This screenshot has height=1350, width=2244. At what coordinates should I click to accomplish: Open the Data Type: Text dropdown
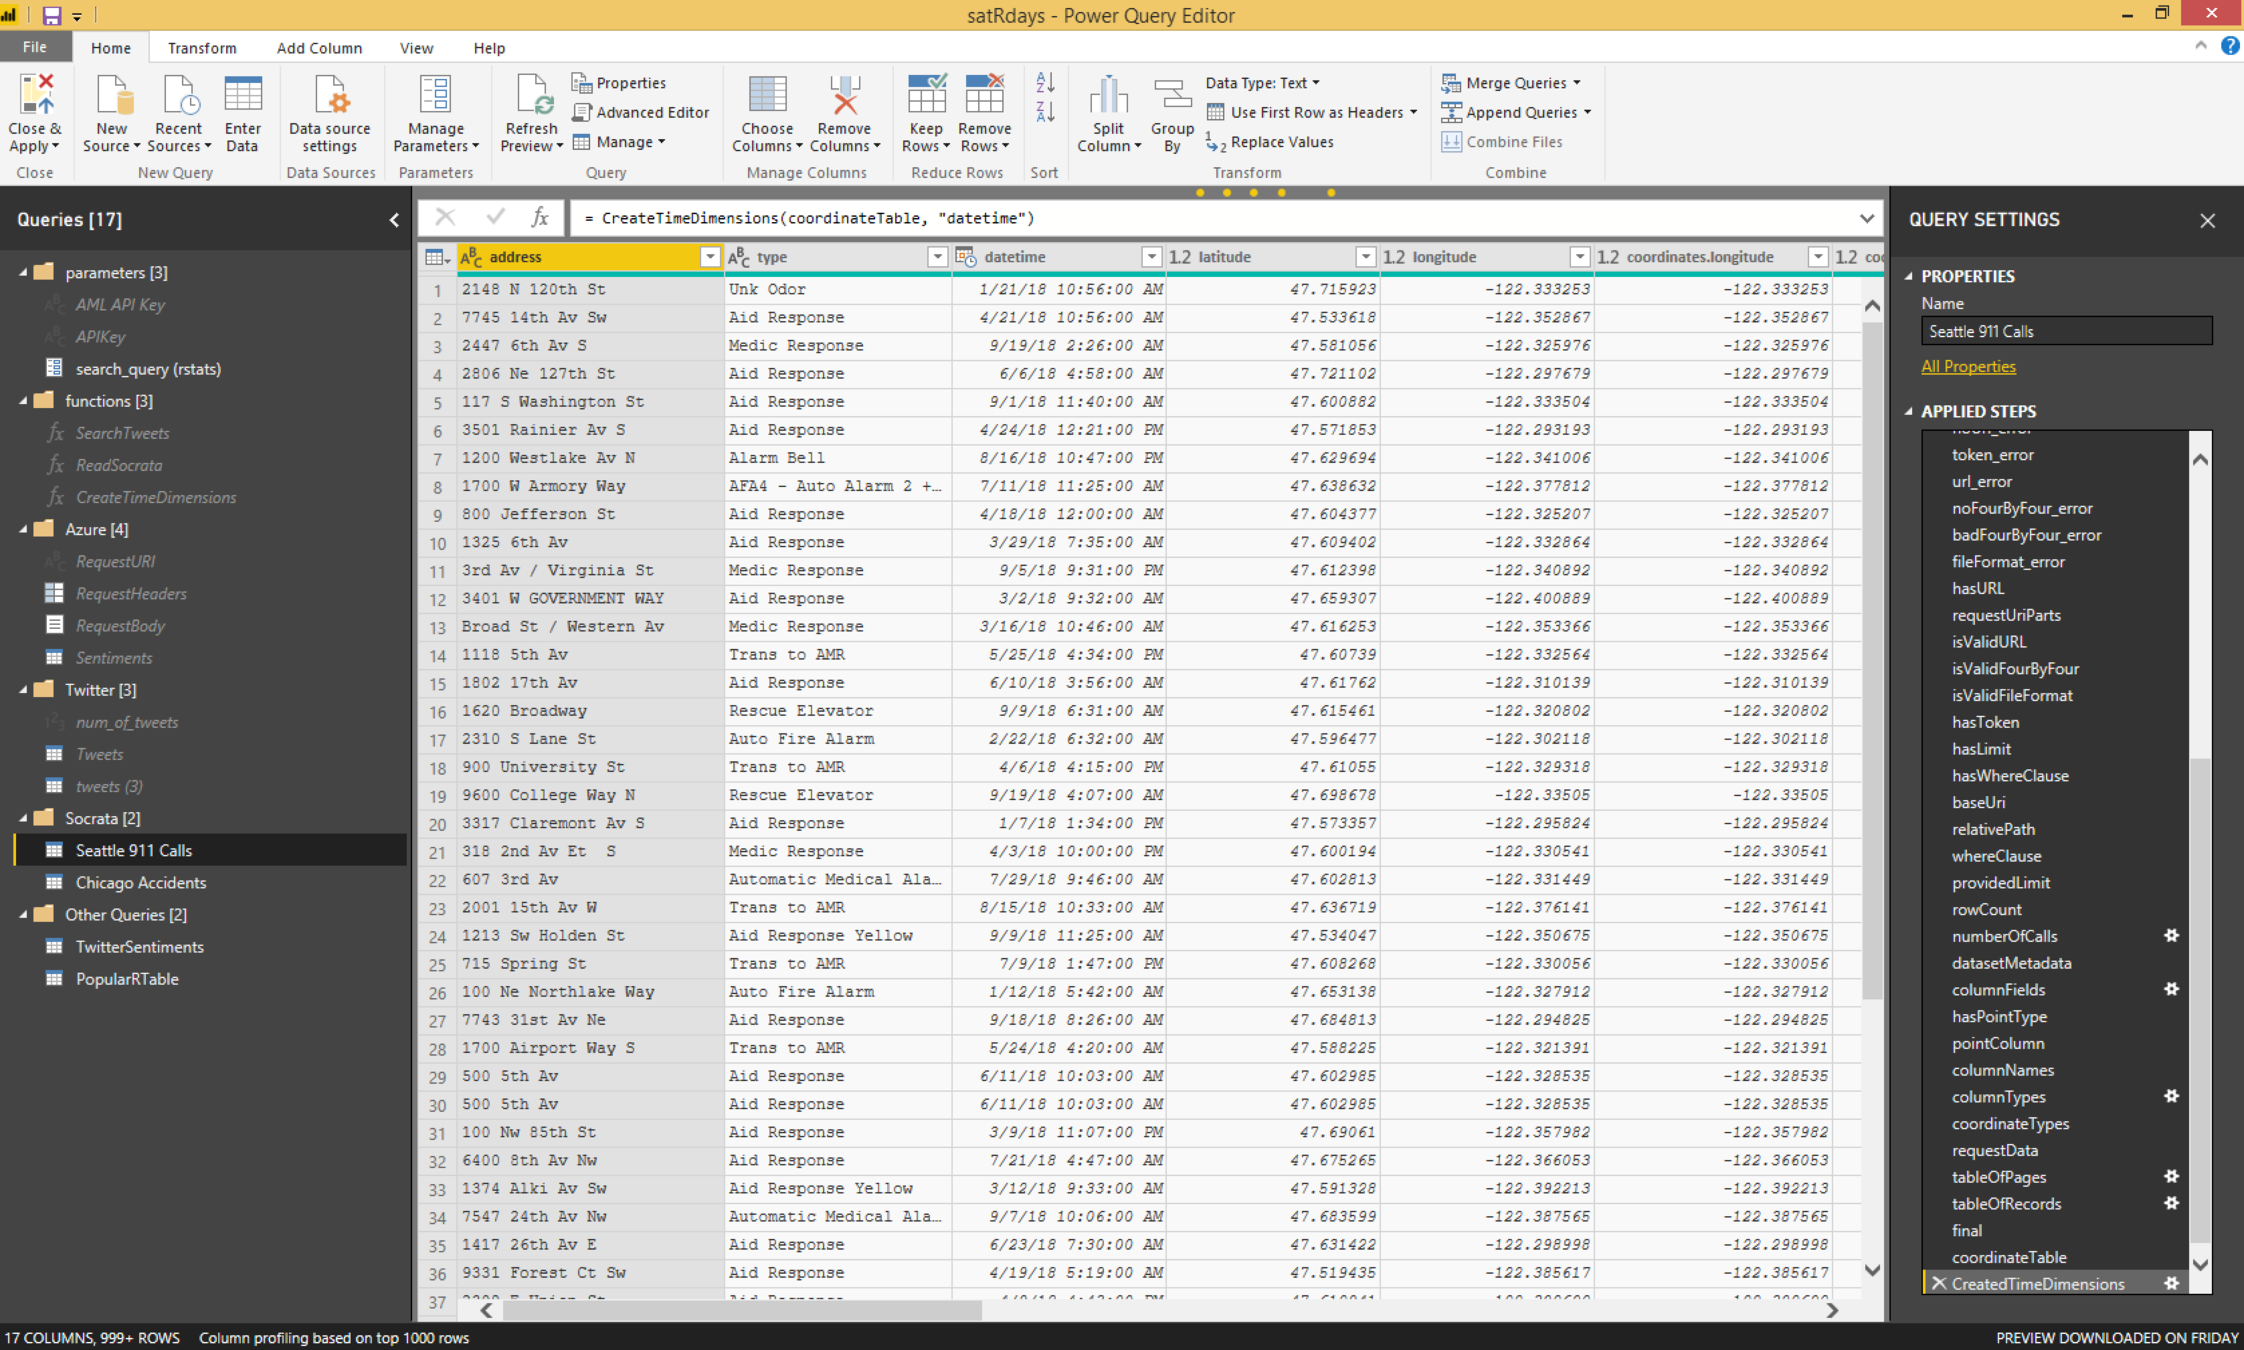tap(1262, 83)
